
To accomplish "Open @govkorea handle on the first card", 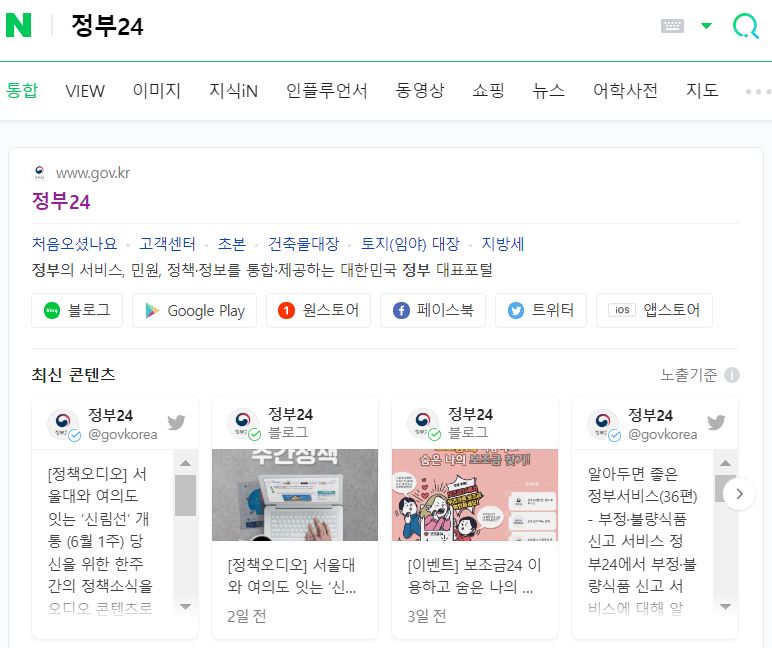I will 123,434.
